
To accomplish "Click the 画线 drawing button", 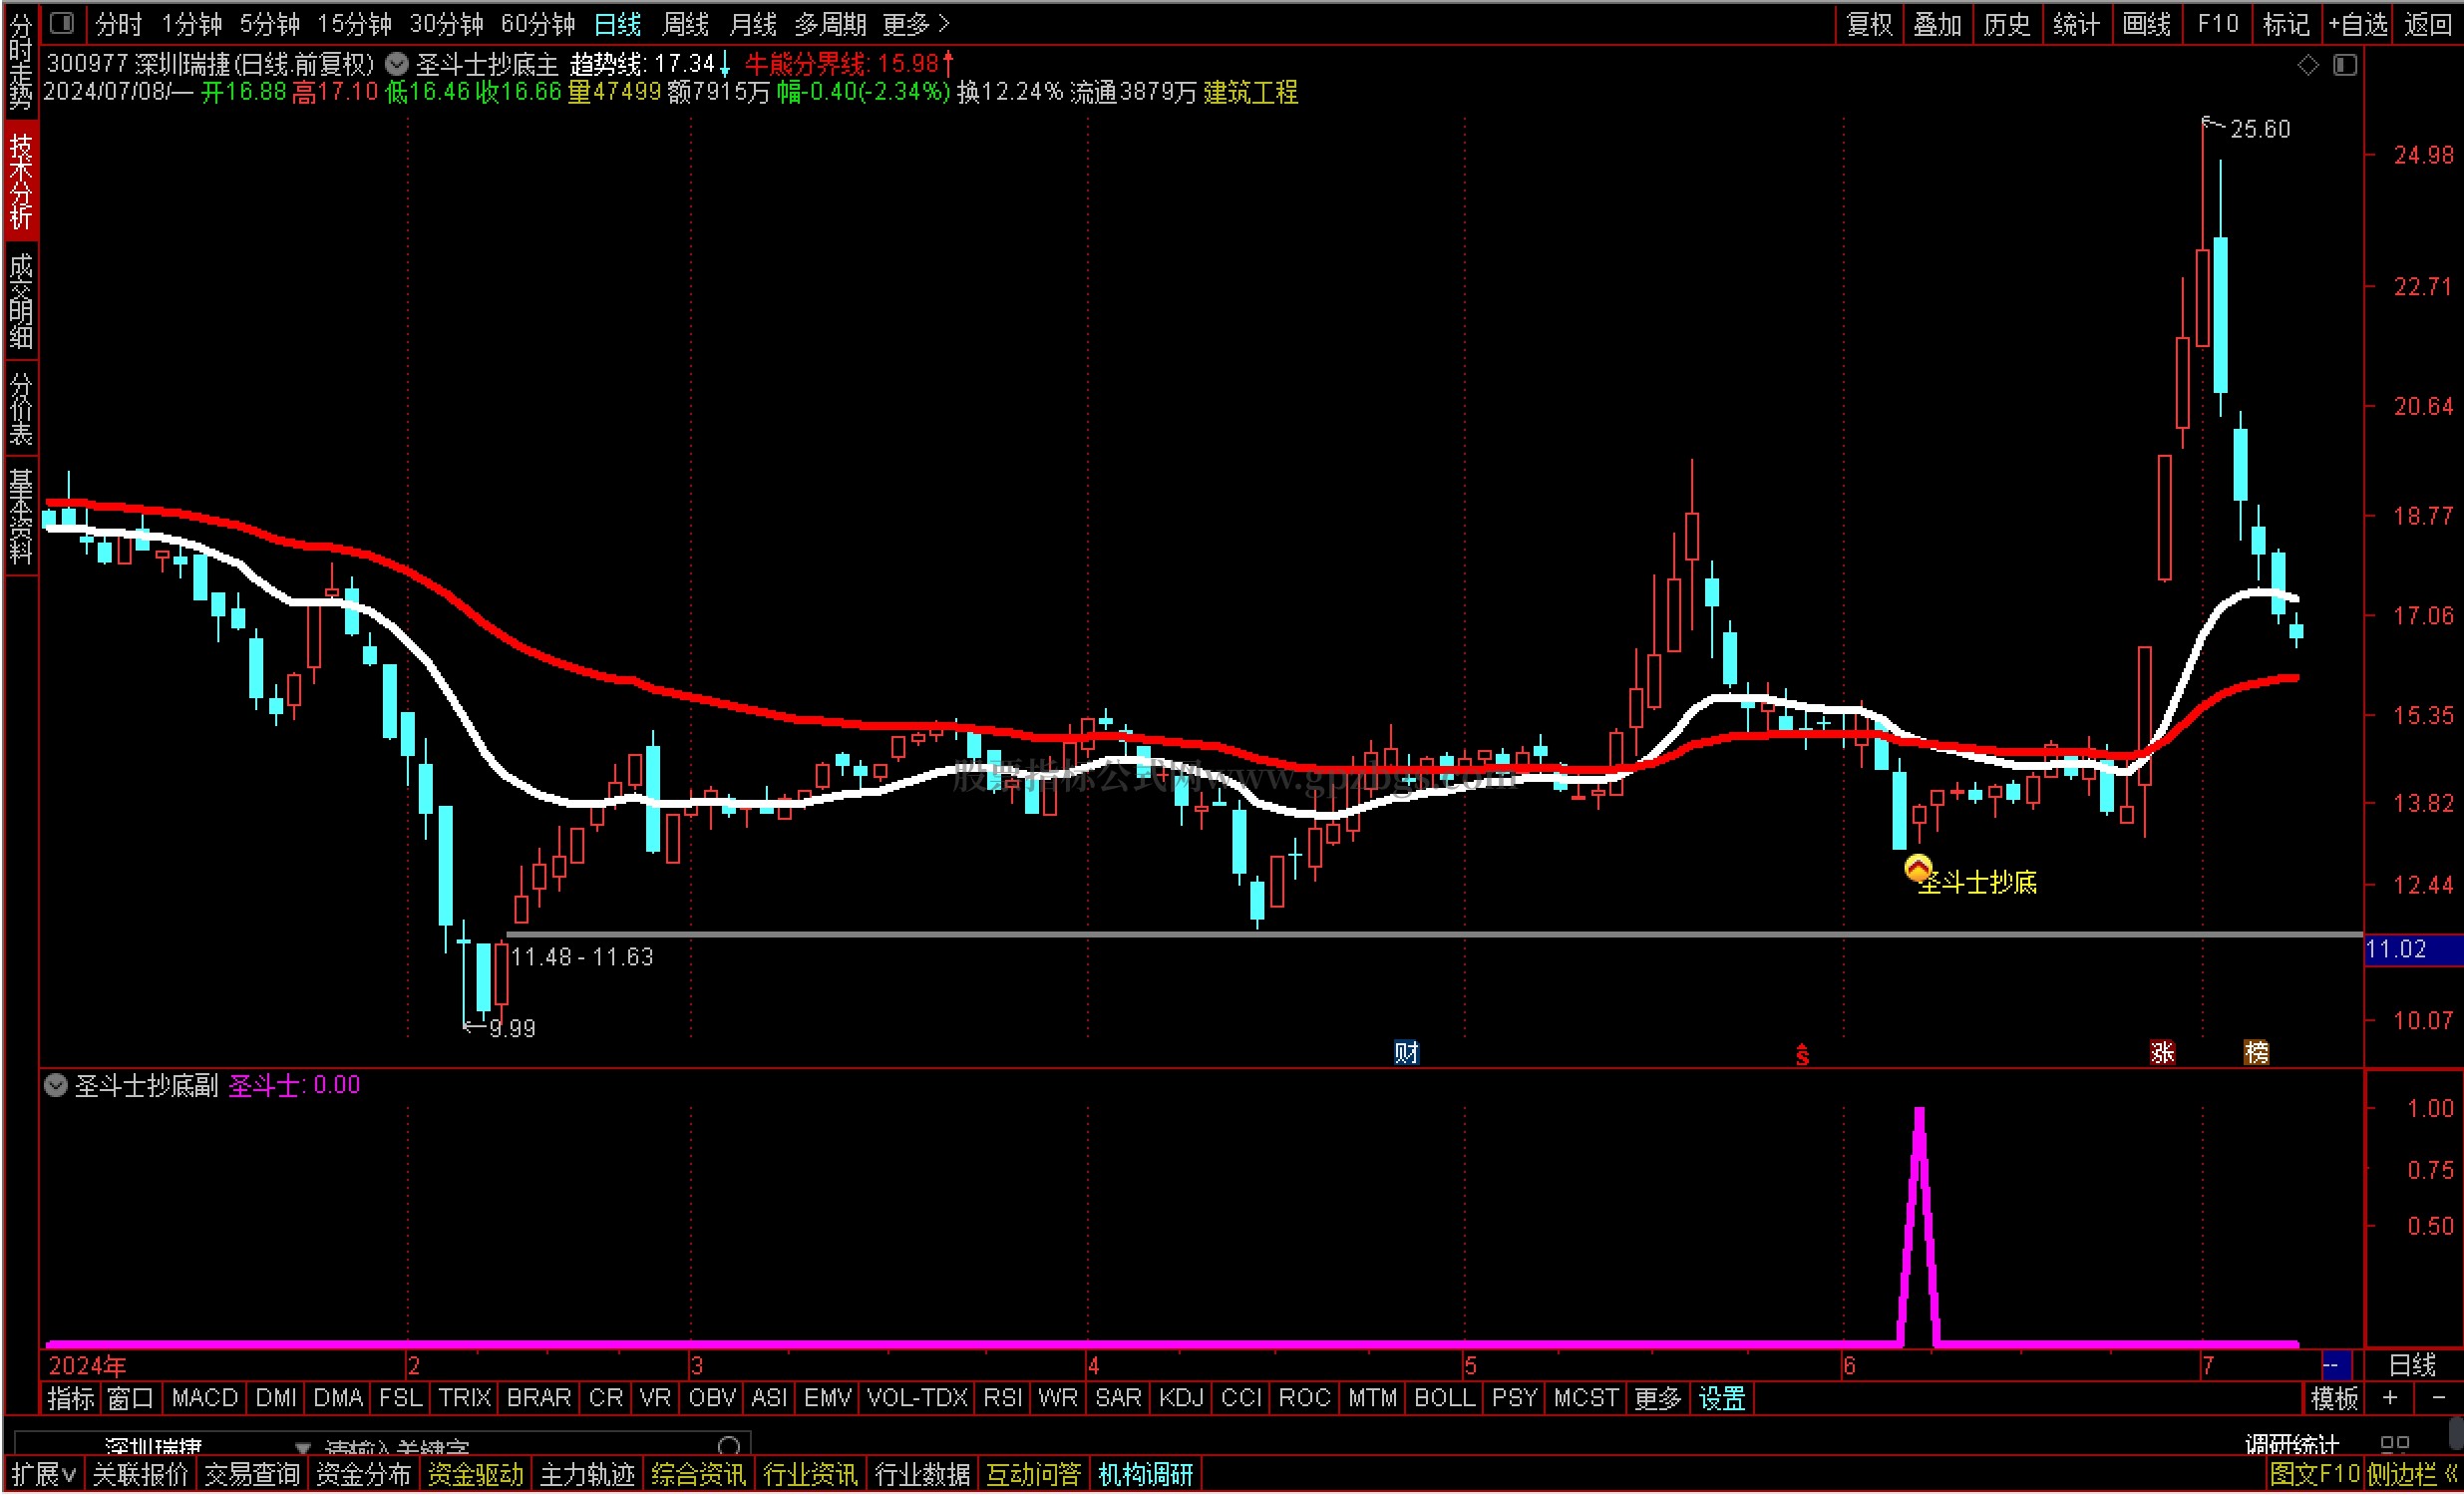I will (2146, 23).
